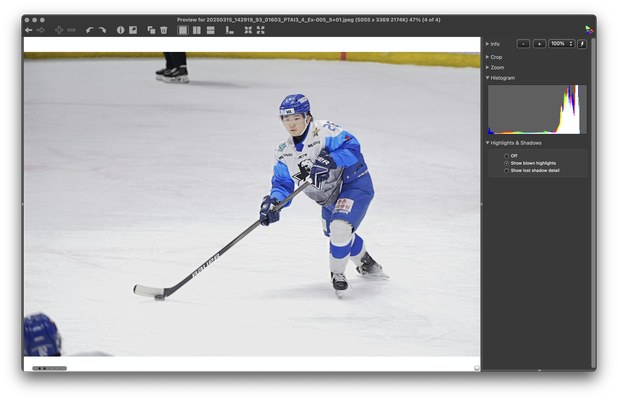
Task: Click the plus zoom in button
Action: point(539,44)
